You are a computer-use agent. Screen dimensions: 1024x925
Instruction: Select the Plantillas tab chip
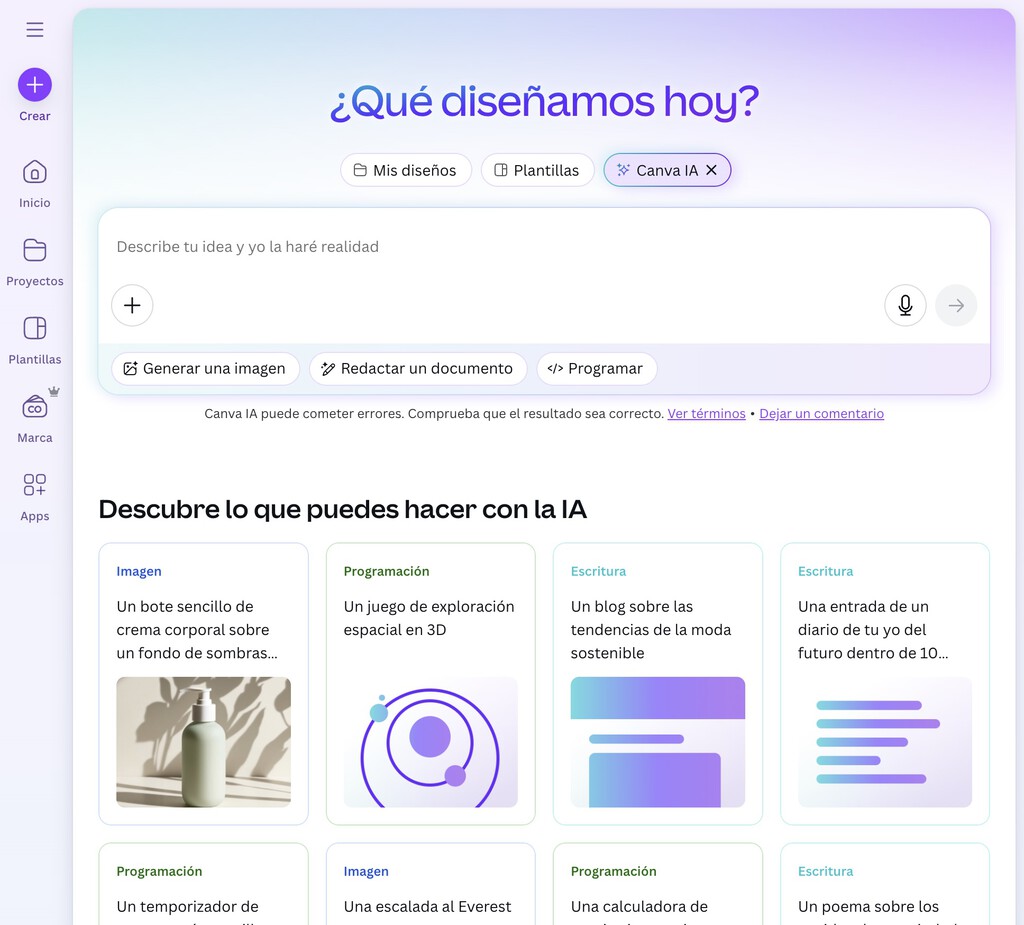pos(537,170)
